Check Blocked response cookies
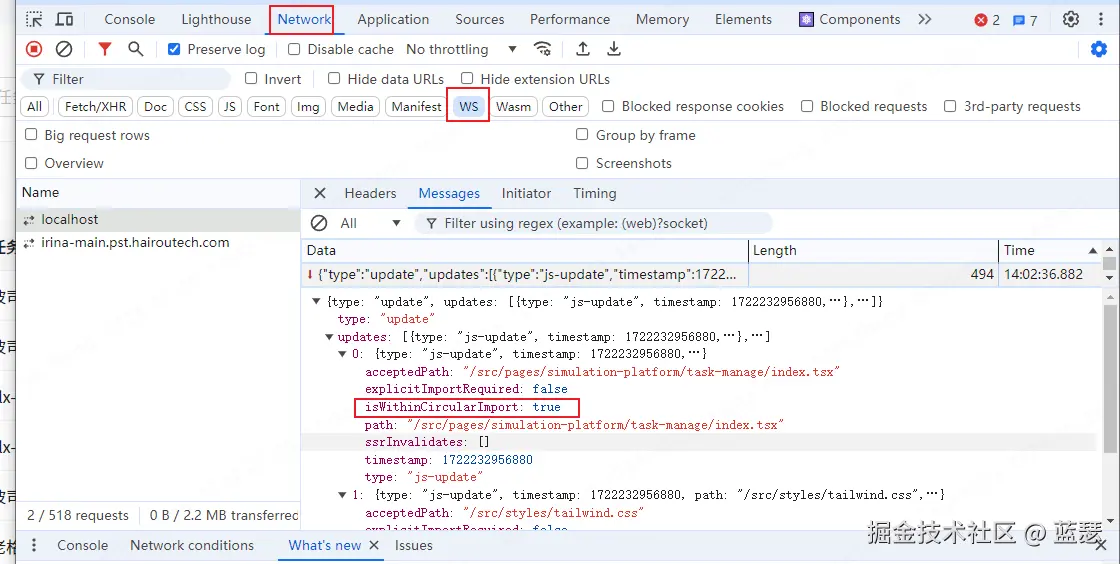Image resolution: width=1120 pixels, height=564 pixels. (x=608, y=106)
